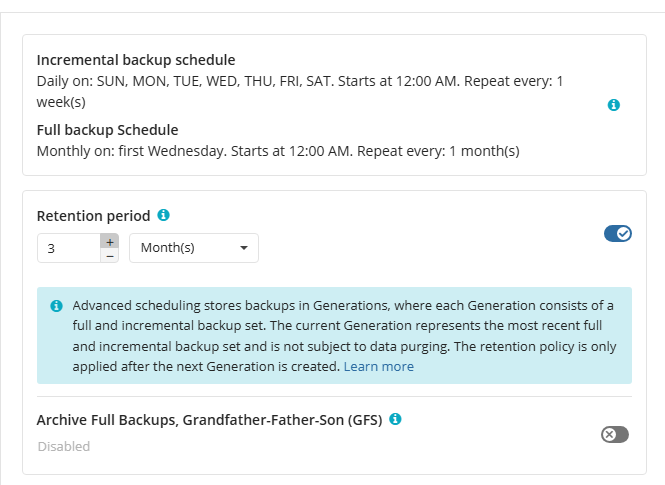Viewport: 665px width, 485px height.
Task: Click the Full backup Schedule heading
Action: click(x=107, y=130)
